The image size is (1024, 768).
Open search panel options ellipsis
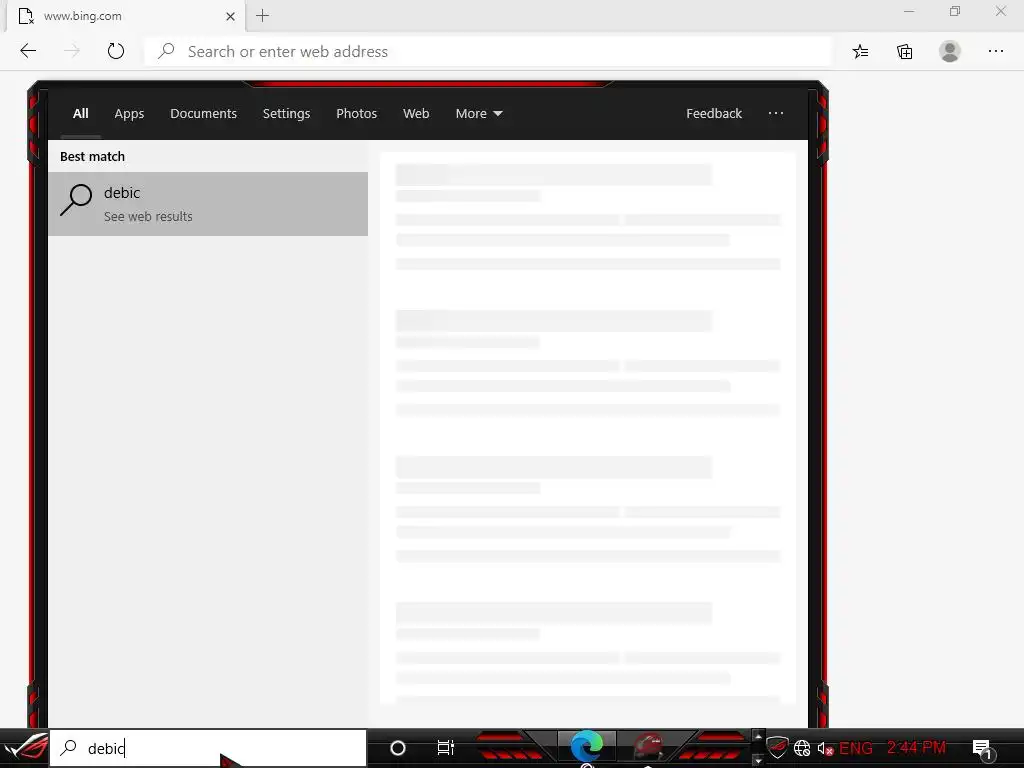point(776,113)
